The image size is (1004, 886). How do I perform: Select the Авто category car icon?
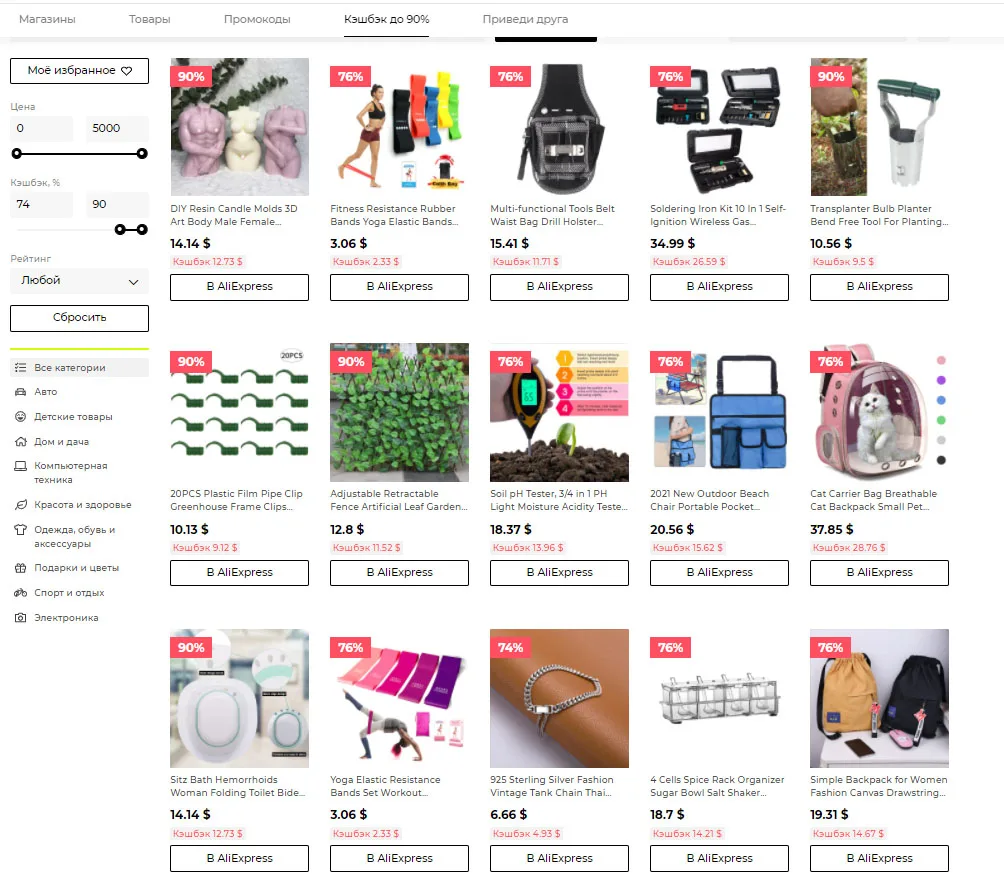tap(20, 392)
